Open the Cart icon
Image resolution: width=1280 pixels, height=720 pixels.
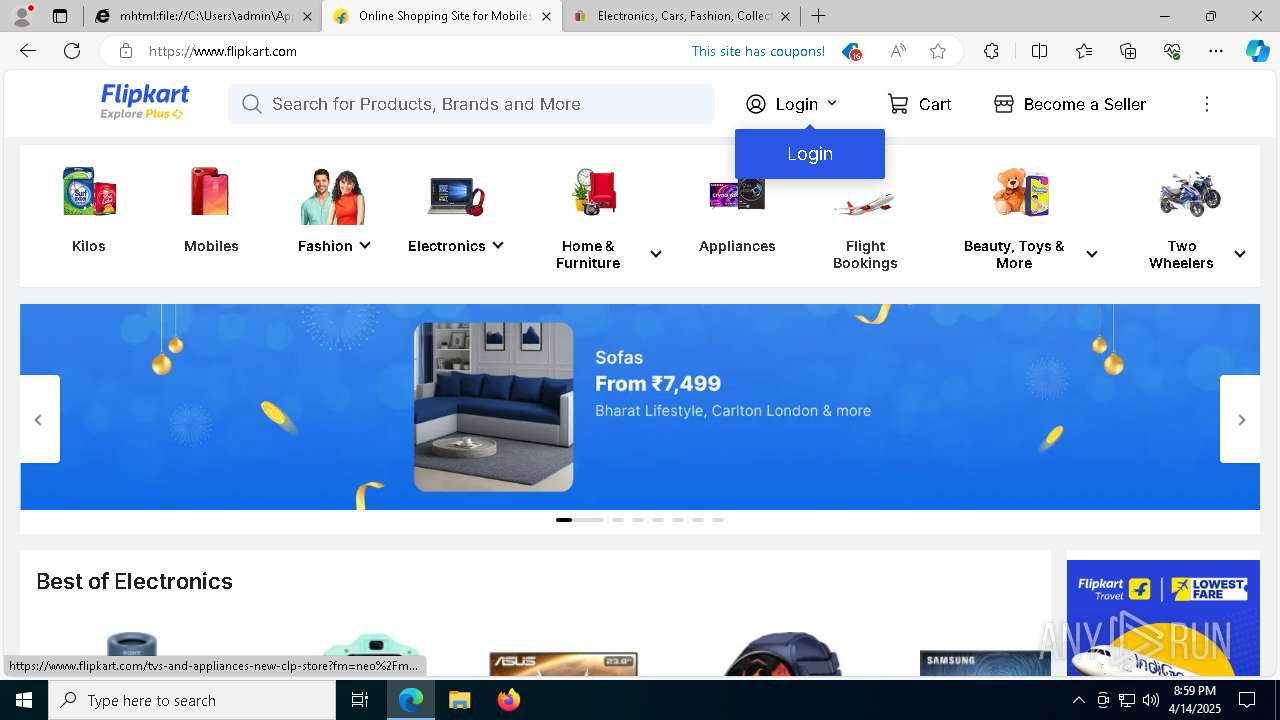(898, 104)
